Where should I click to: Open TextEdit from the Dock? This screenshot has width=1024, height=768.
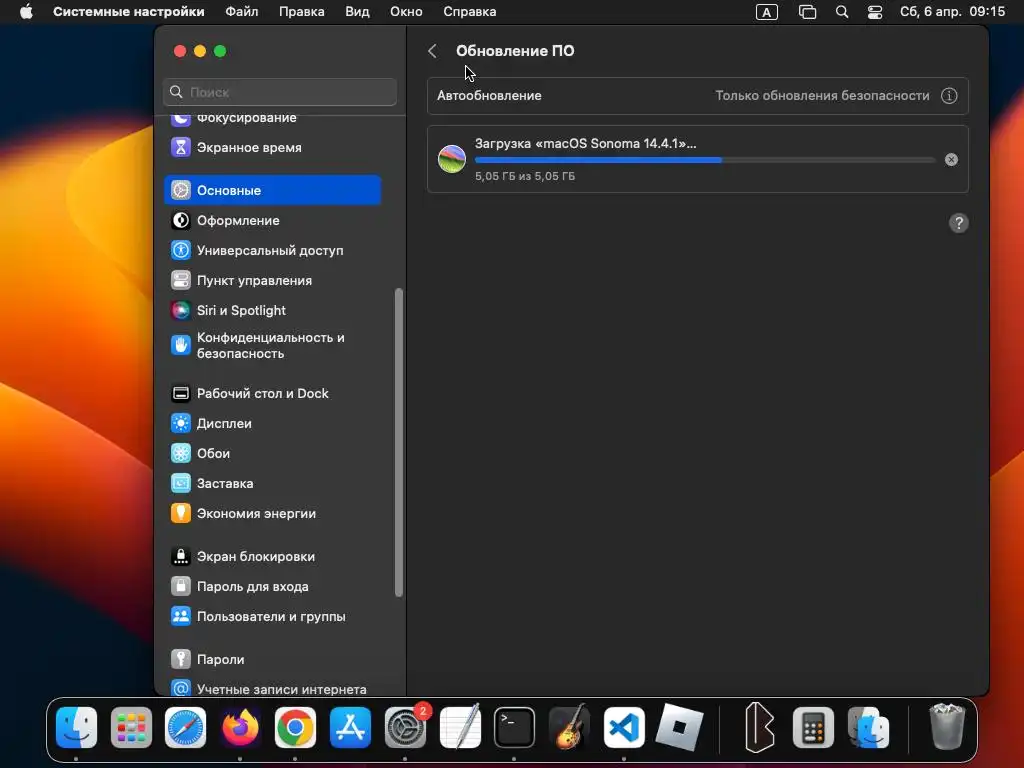(x=460, y=727)
